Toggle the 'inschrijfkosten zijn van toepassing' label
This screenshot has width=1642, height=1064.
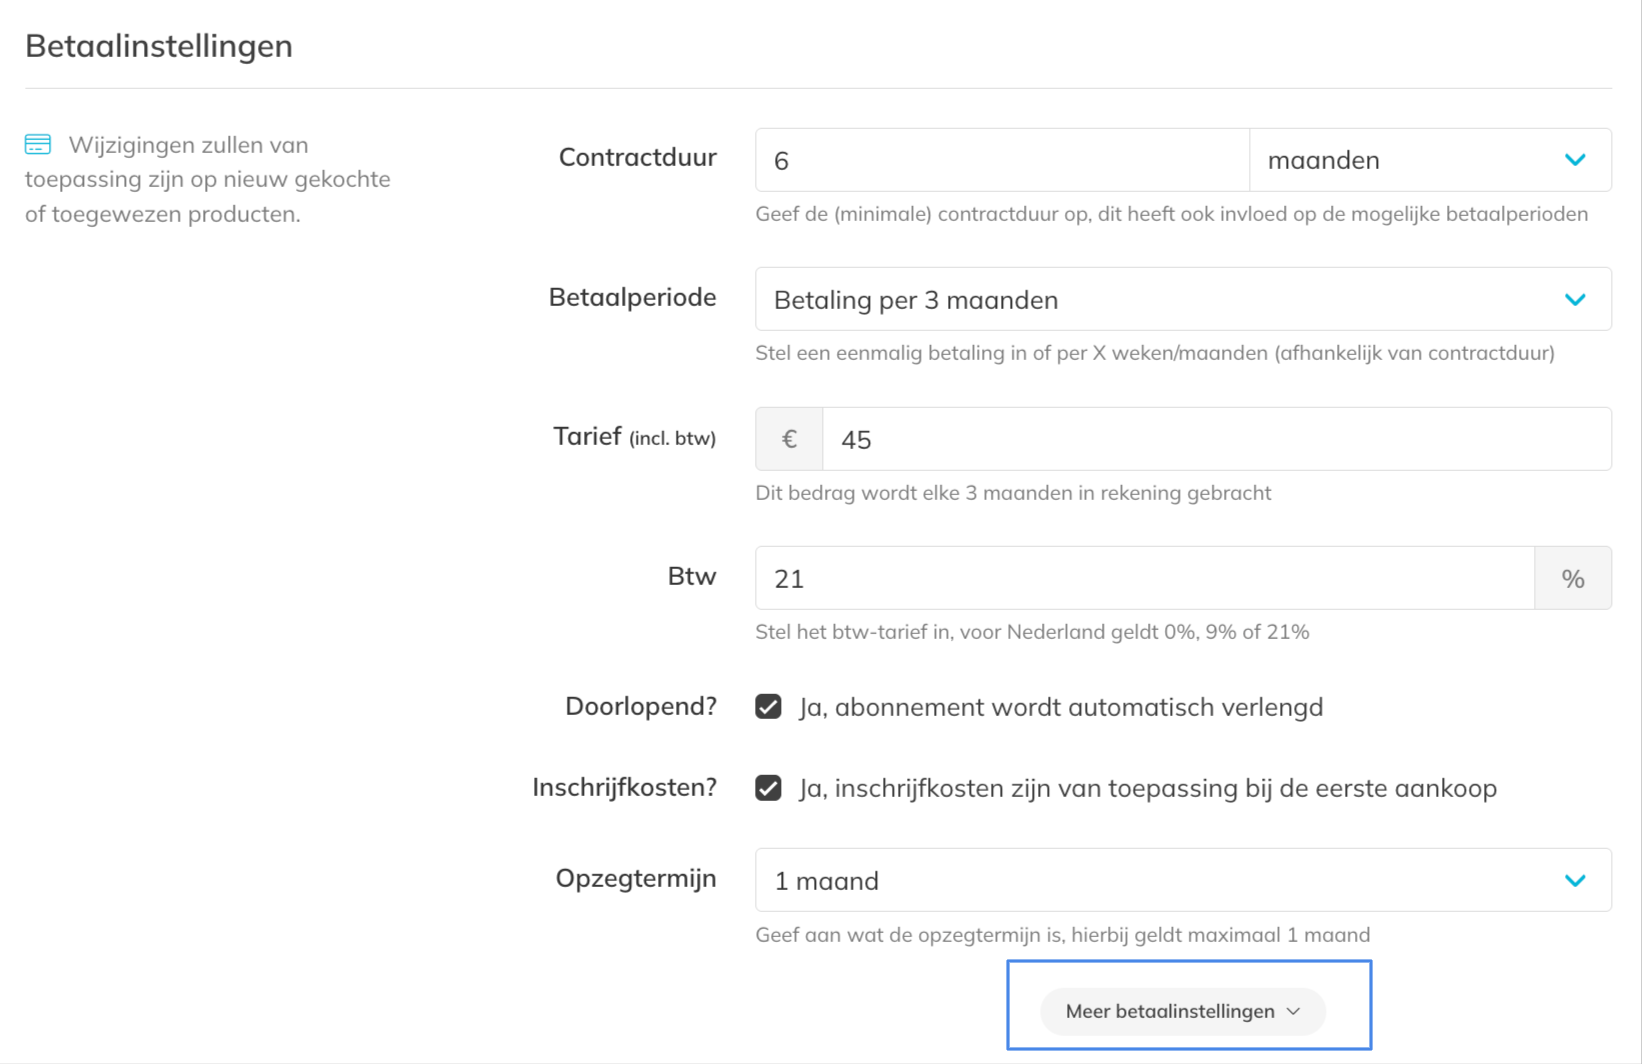1147,788
